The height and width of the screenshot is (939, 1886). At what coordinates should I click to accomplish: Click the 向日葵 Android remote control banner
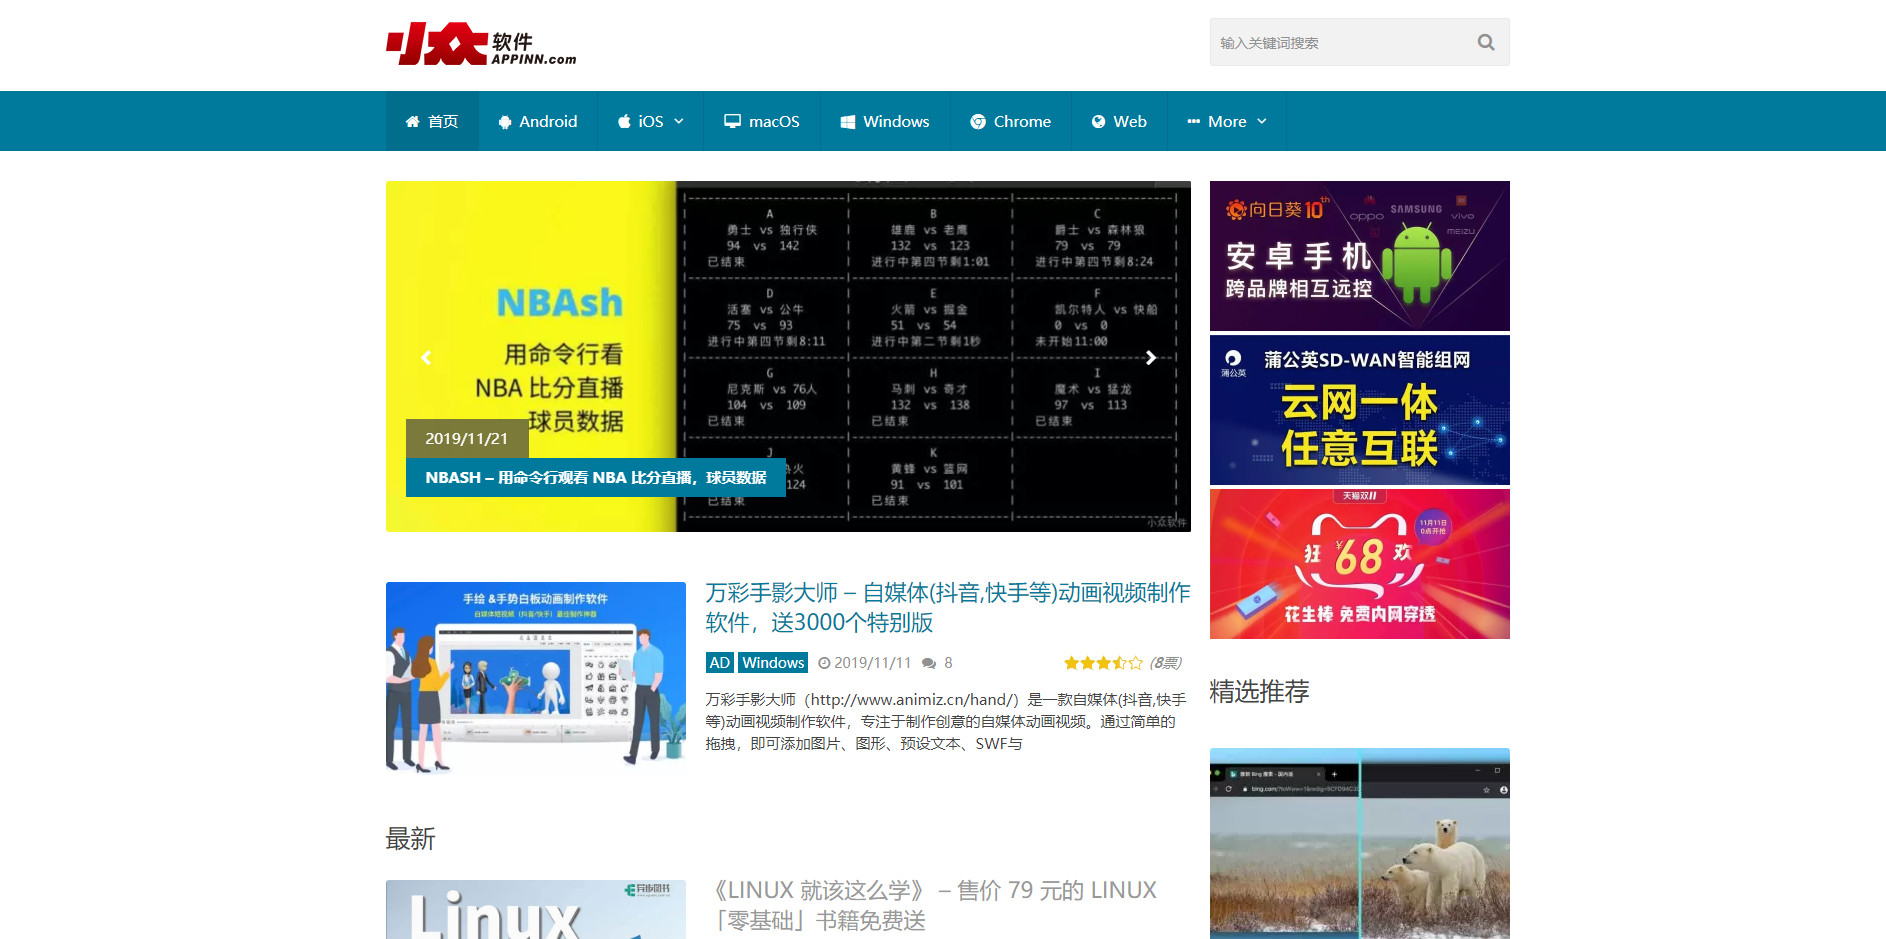(1359, 255)
